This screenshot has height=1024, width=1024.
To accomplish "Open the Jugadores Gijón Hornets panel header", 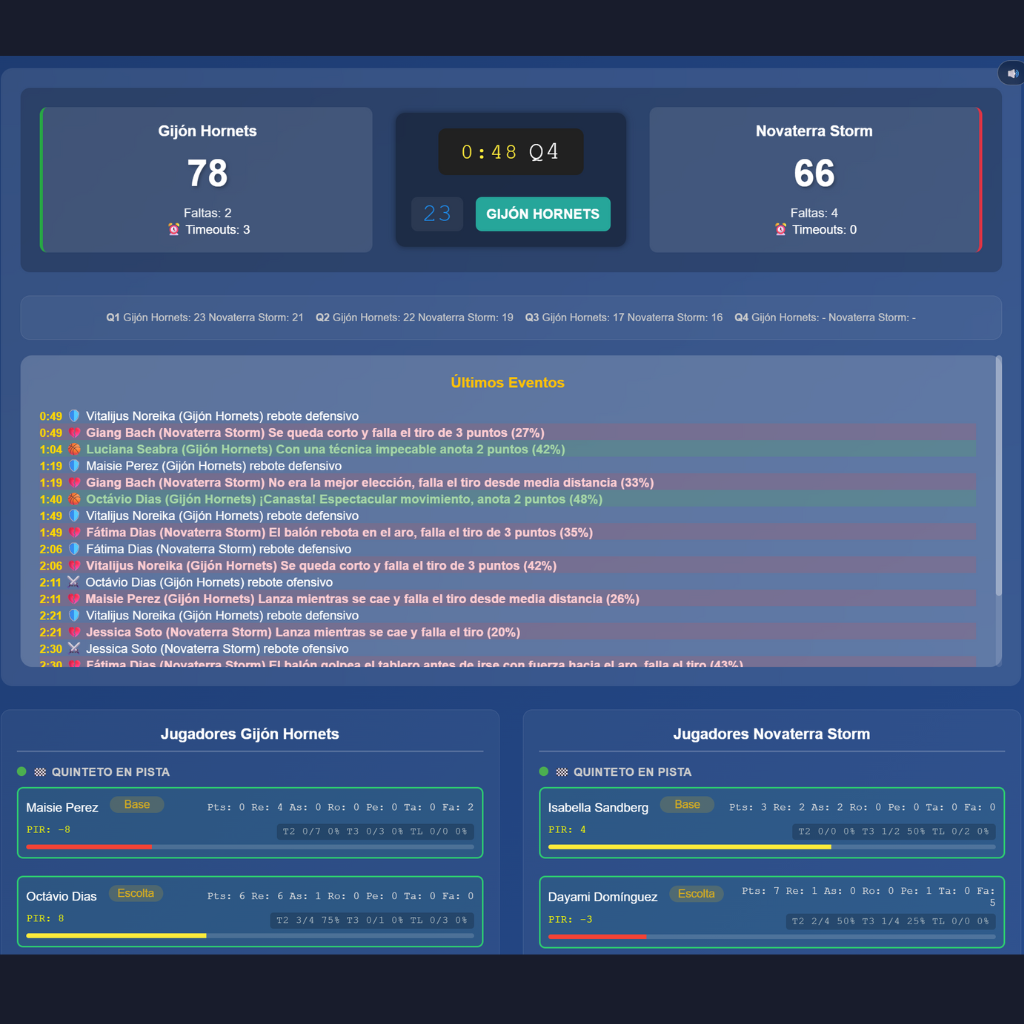I will (x=250, y=734).
